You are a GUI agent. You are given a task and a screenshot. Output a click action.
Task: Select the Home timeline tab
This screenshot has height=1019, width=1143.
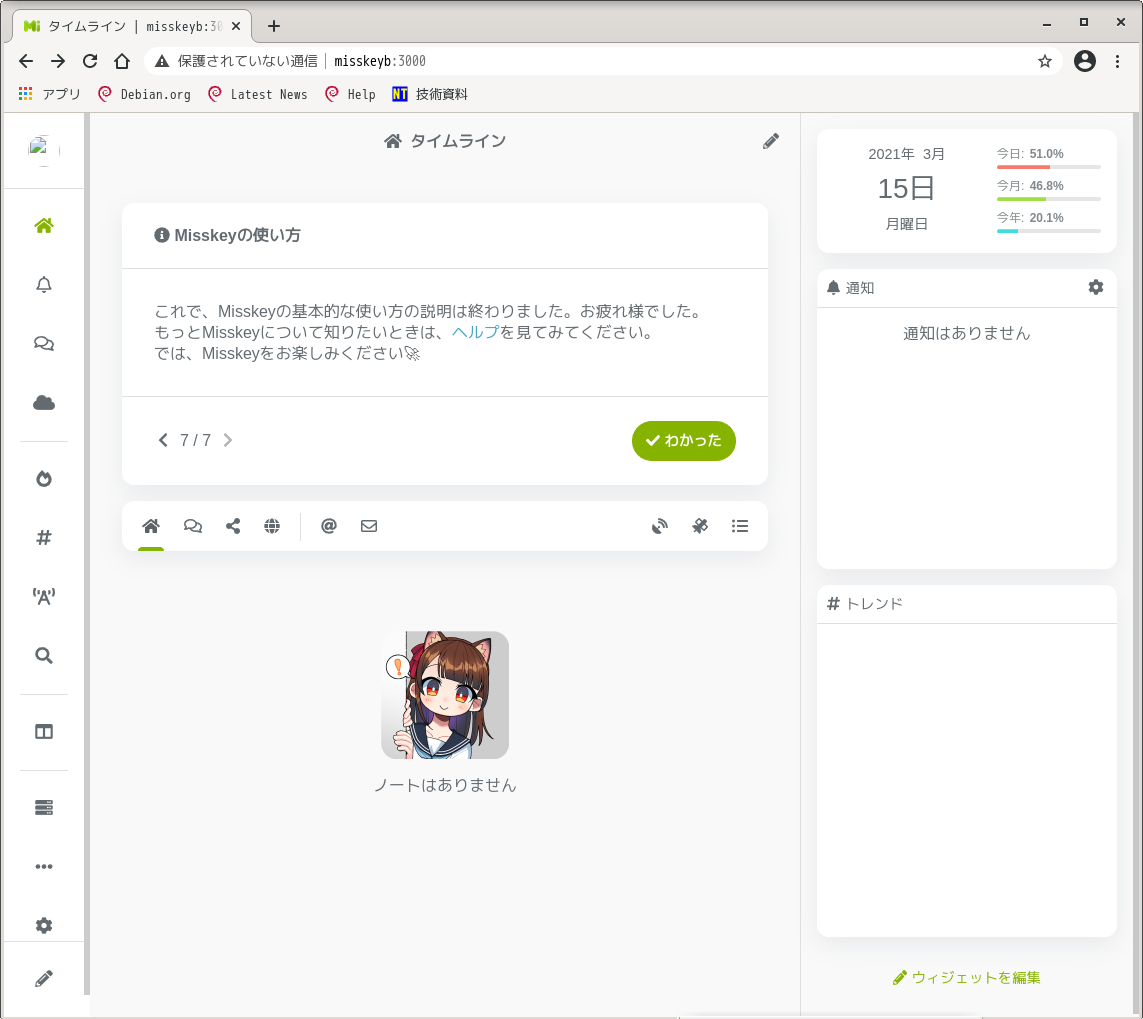coord(151,526)
